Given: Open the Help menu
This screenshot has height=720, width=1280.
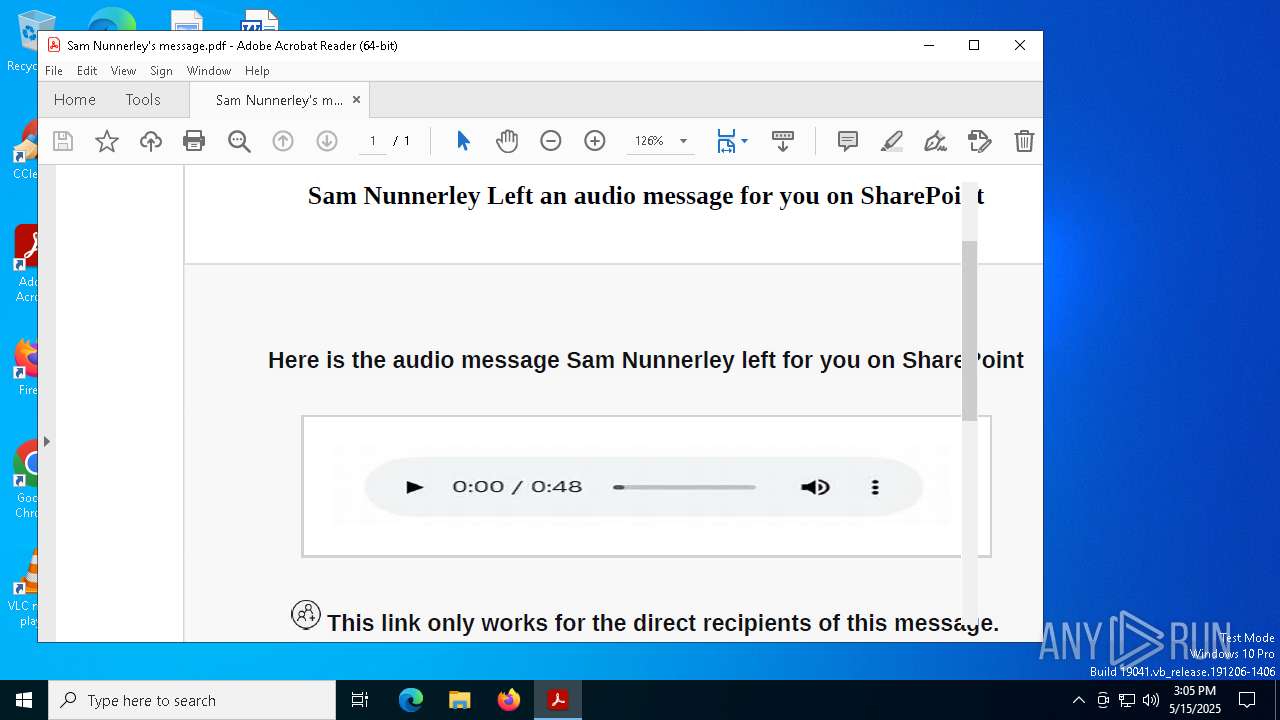Looking at the screenshot, I should coord(257,71).
